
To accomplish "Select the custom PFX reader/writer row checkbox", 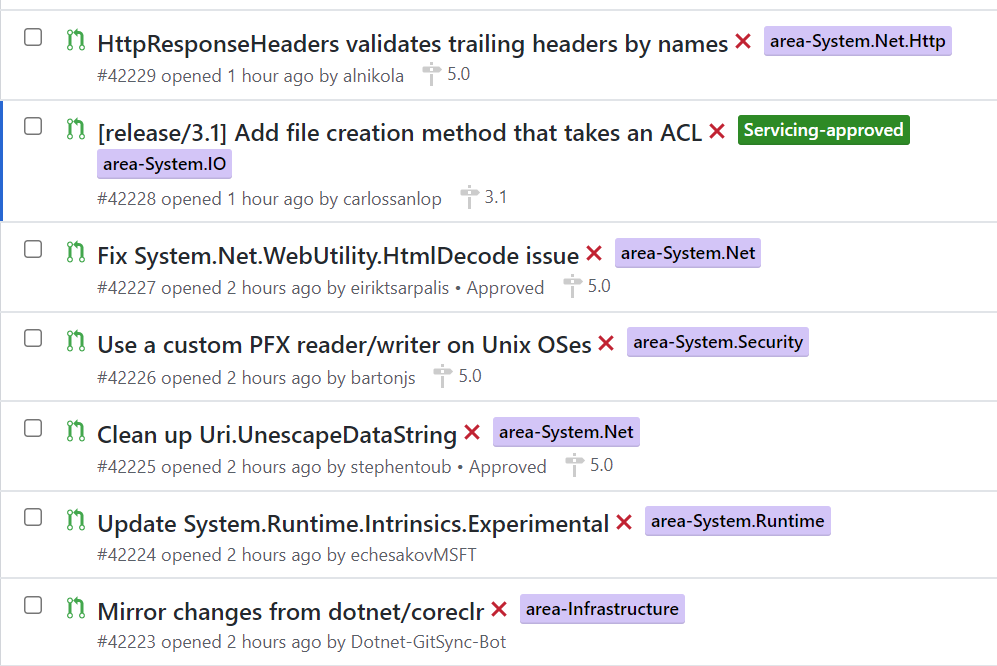I will click(33, 338).
